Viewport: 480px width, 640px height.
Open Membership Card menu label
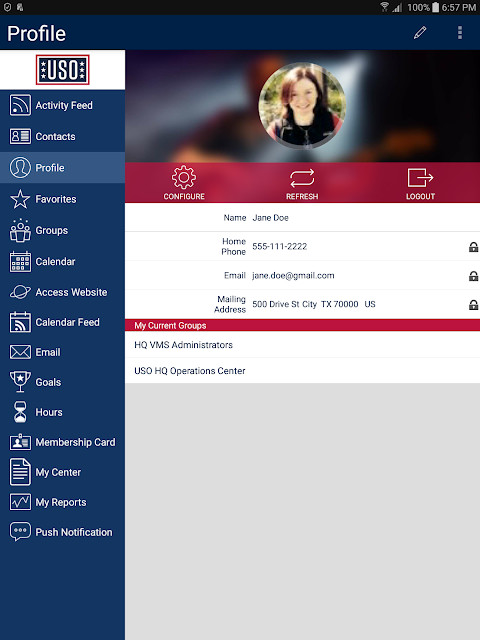(76, 442)
